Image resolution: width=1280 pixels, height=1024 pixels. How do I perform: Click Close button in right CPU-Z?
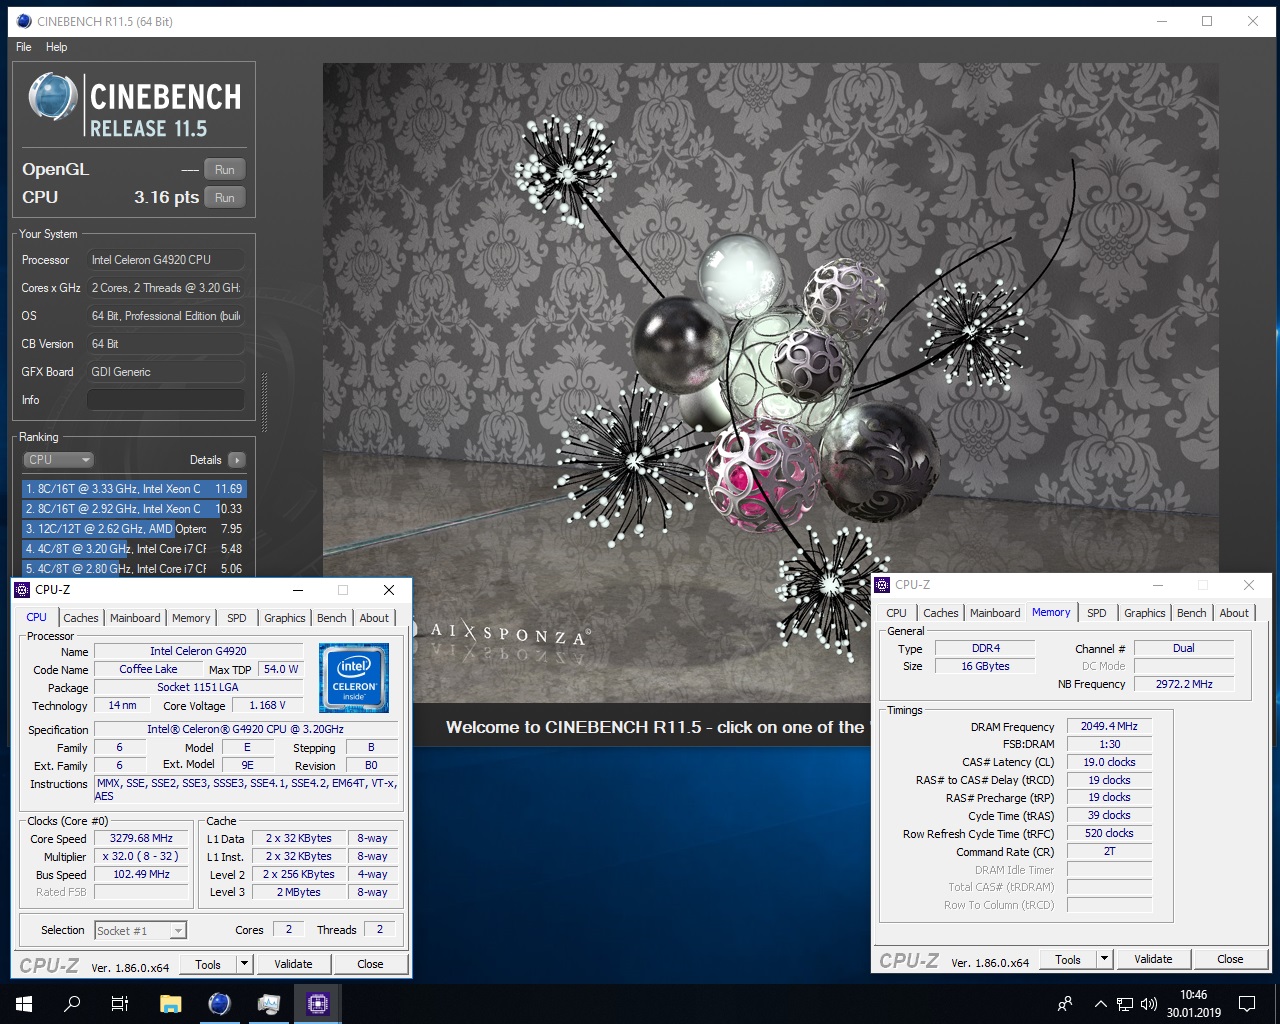(1230, 959)
